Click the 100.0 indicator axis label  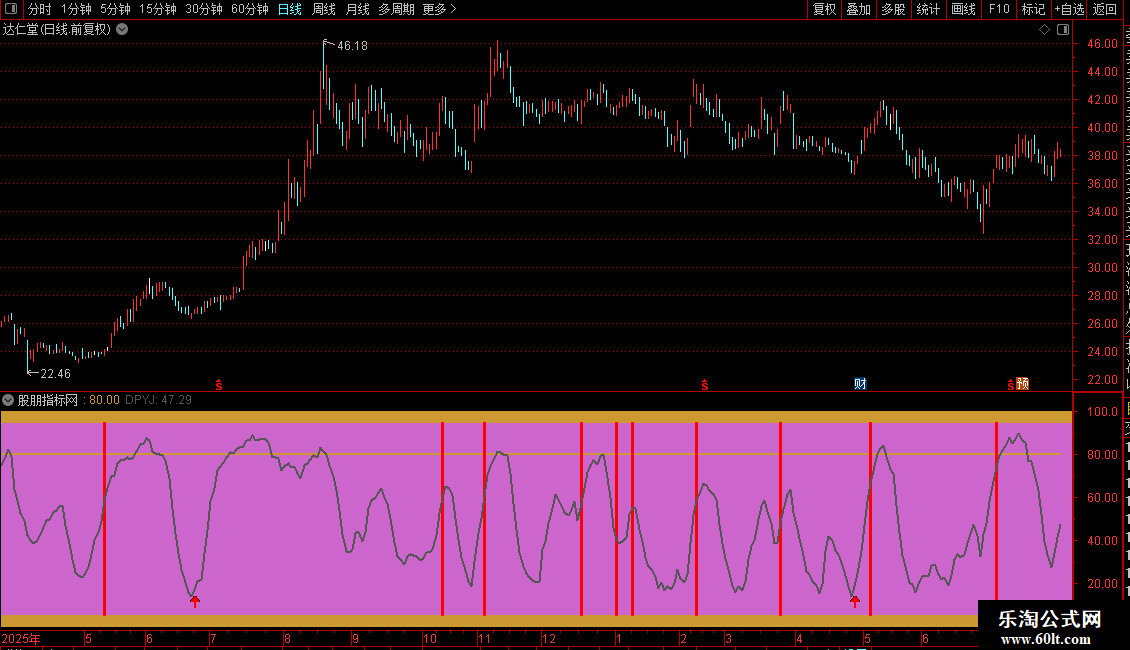(x=1103, y=412)
